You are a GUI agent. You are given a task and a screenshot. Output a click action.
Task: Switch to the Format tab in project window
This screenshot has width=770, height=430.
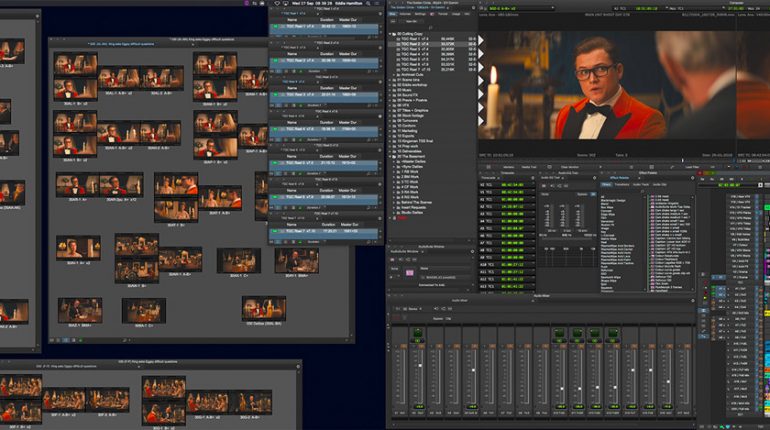[x=443, y=14]
